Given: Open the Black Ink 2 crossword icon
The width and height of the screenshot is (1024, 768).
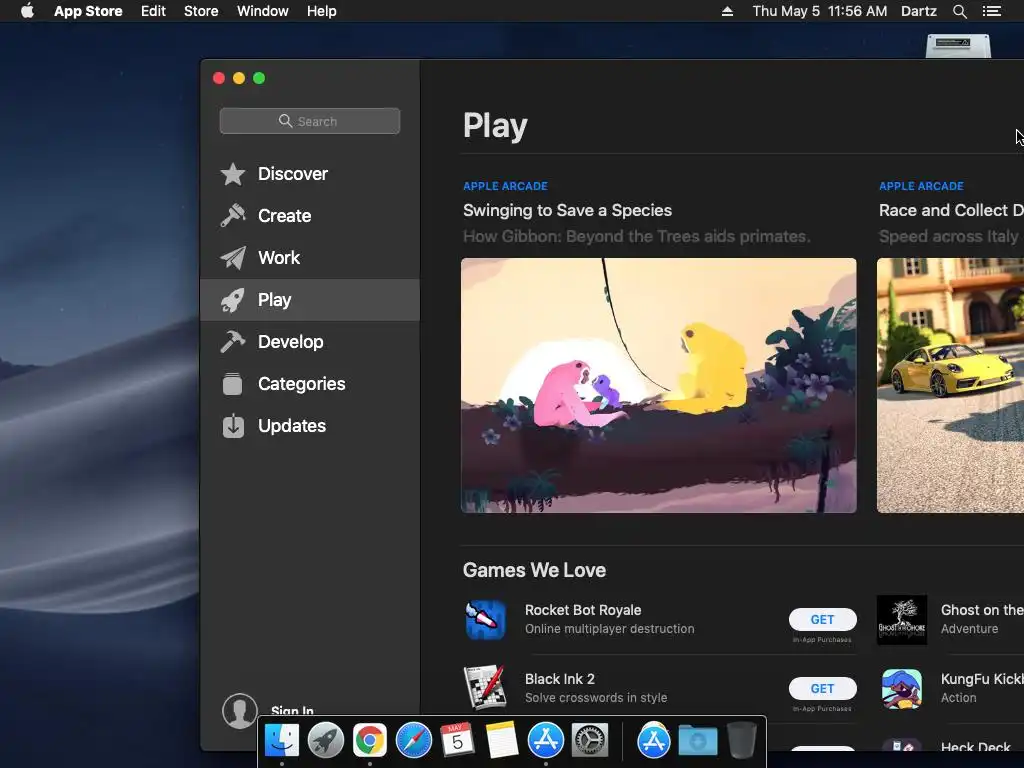Looking at the screenshot, I should click(x=485, y=688).
